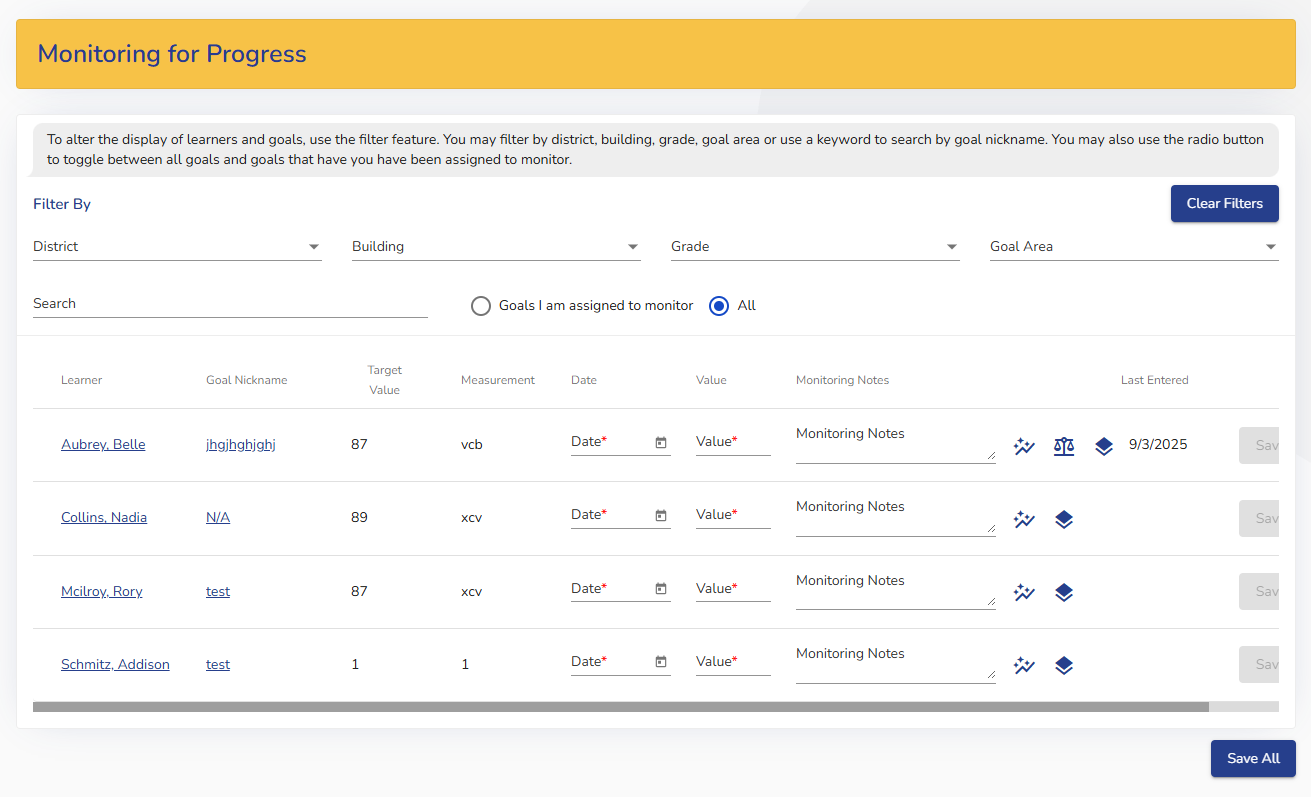Click the layers icon in Mcilroy, Rory row
Screen dimensions: 1311x797
tap(1063, 592)
